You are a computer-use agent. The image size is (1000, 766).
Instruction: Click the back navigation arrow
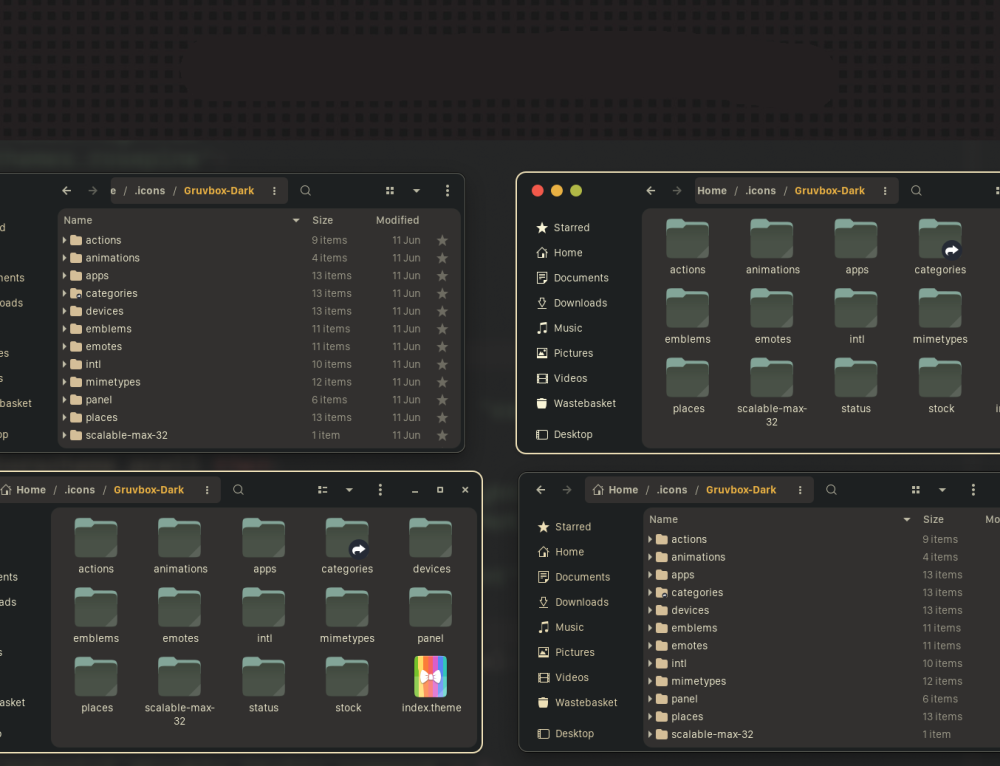coord(66,190)
